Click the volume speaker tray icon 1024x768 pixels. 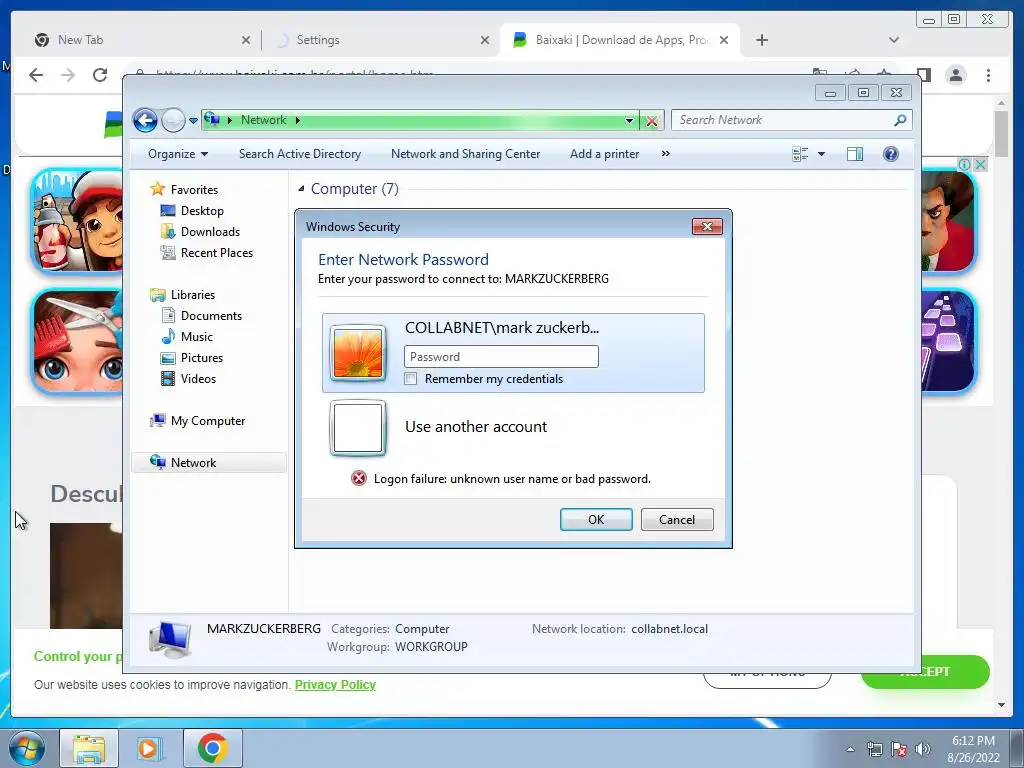[922, 749]
